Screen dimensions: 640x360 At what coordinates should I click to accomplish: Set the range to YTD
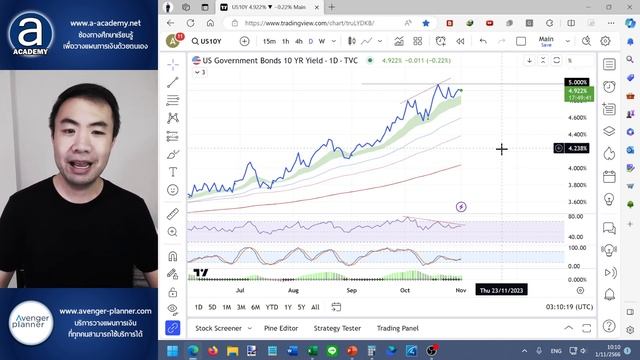[x=272, y=307]
